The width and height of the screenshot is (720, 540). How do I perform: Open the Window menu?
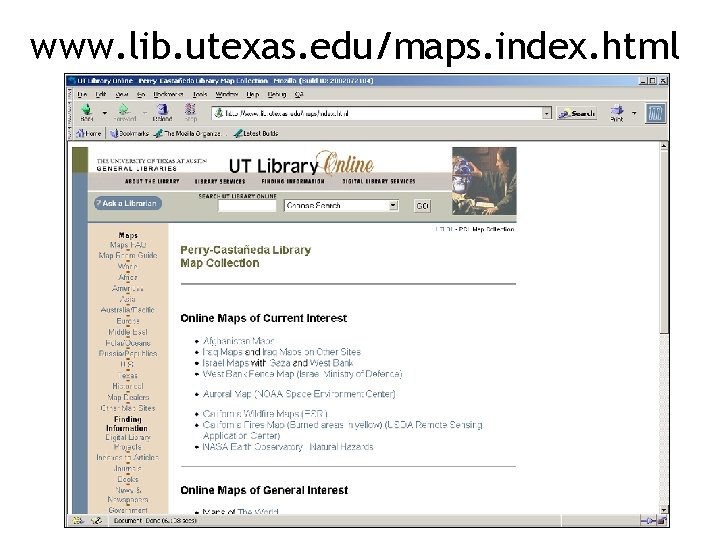pyautogui.click(x=226, y=94)
